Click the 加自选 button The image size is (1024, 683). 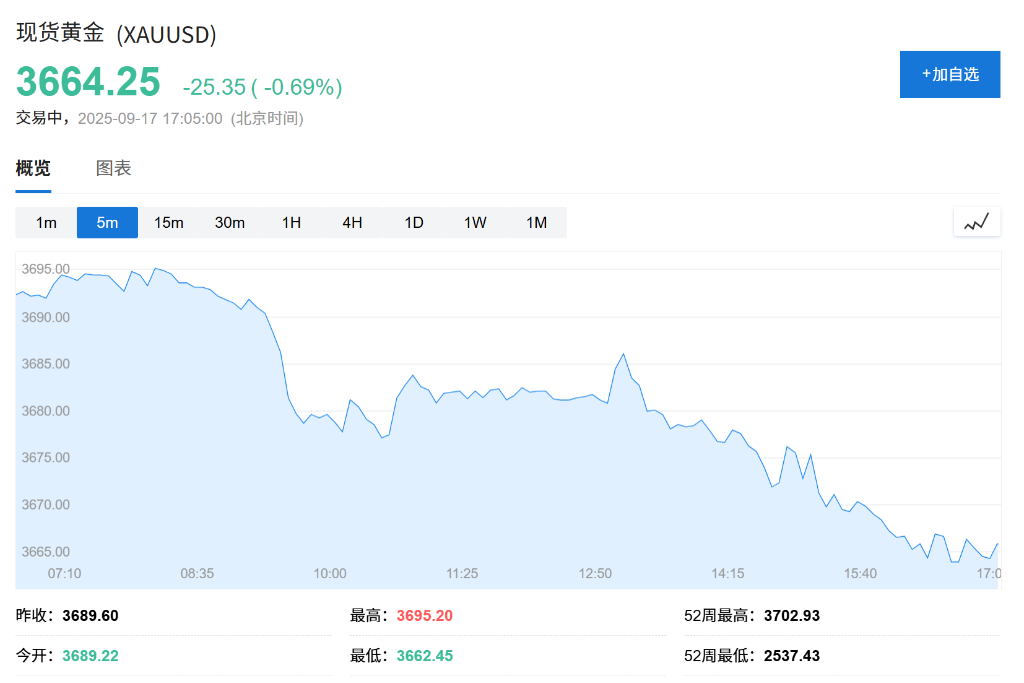(x=949, y=74)
